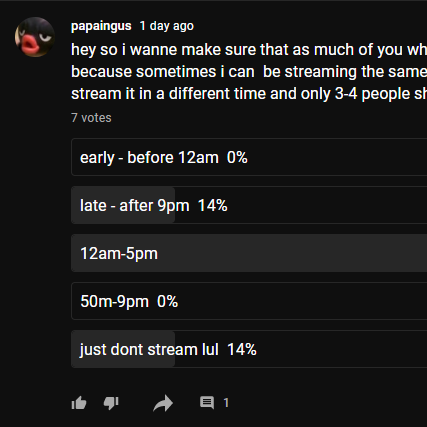Viewport: 427px width, 427px height.
Task: Open the post via '1 day ago' timestamp
Action: point(166,26)
